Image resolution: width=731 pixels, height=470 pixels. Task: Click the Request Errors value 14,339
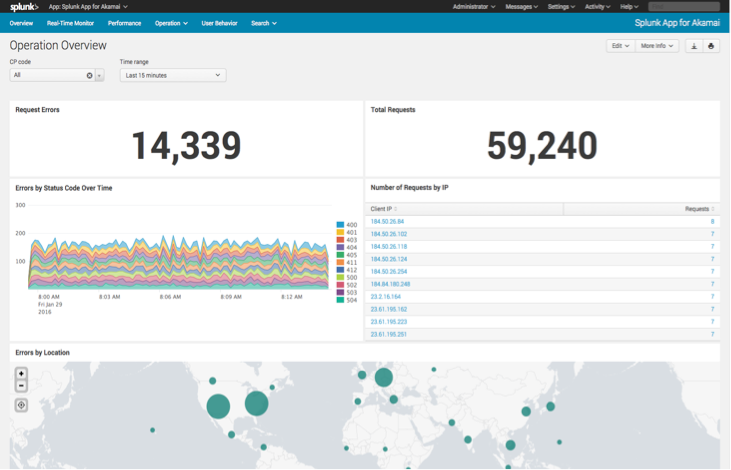tap(186, 146)
